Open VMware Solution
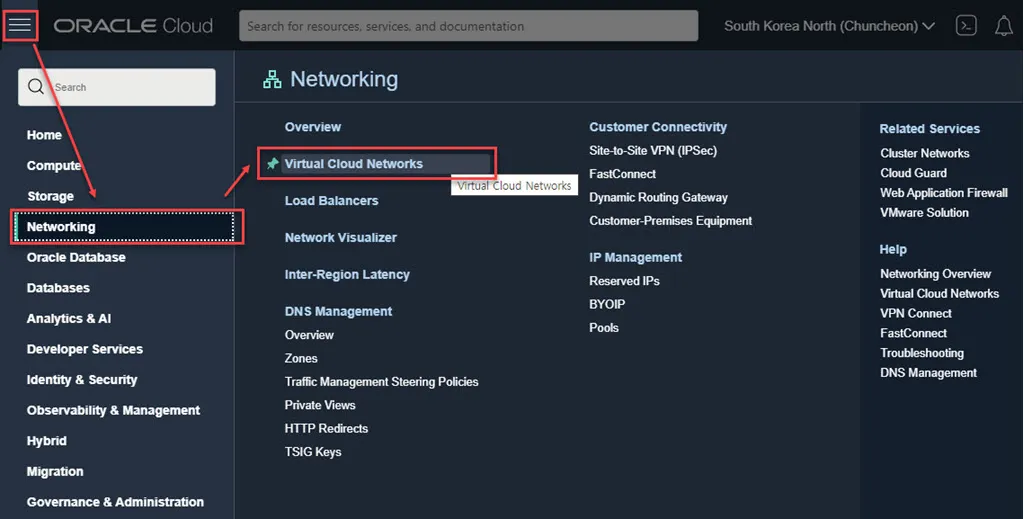The height and width of the screenshot is (519, 1024). (924, 212)
